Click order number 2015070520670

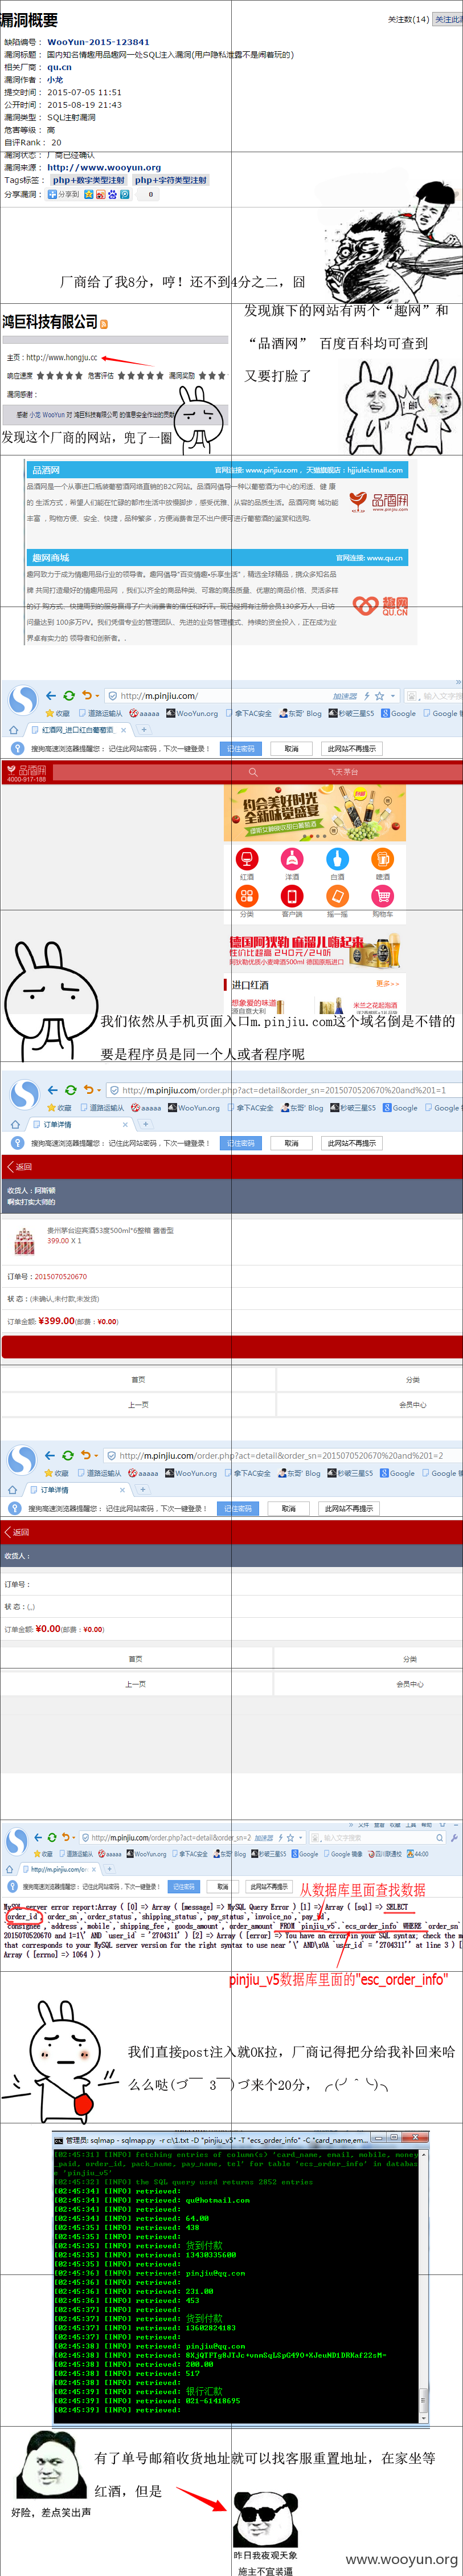pyautogui.click(x=61, y=1276)
